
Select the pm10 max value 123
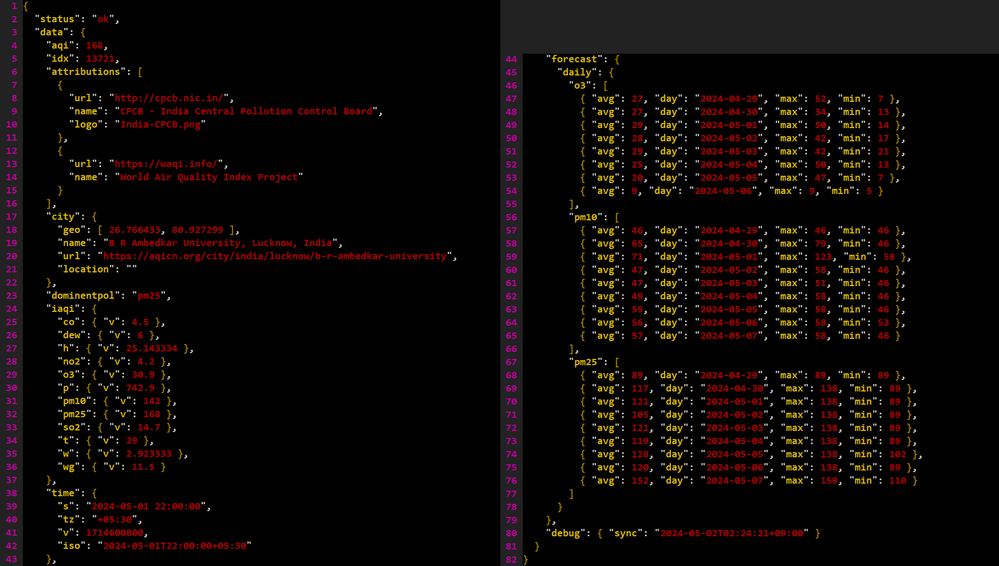click(x=823, y=257)
